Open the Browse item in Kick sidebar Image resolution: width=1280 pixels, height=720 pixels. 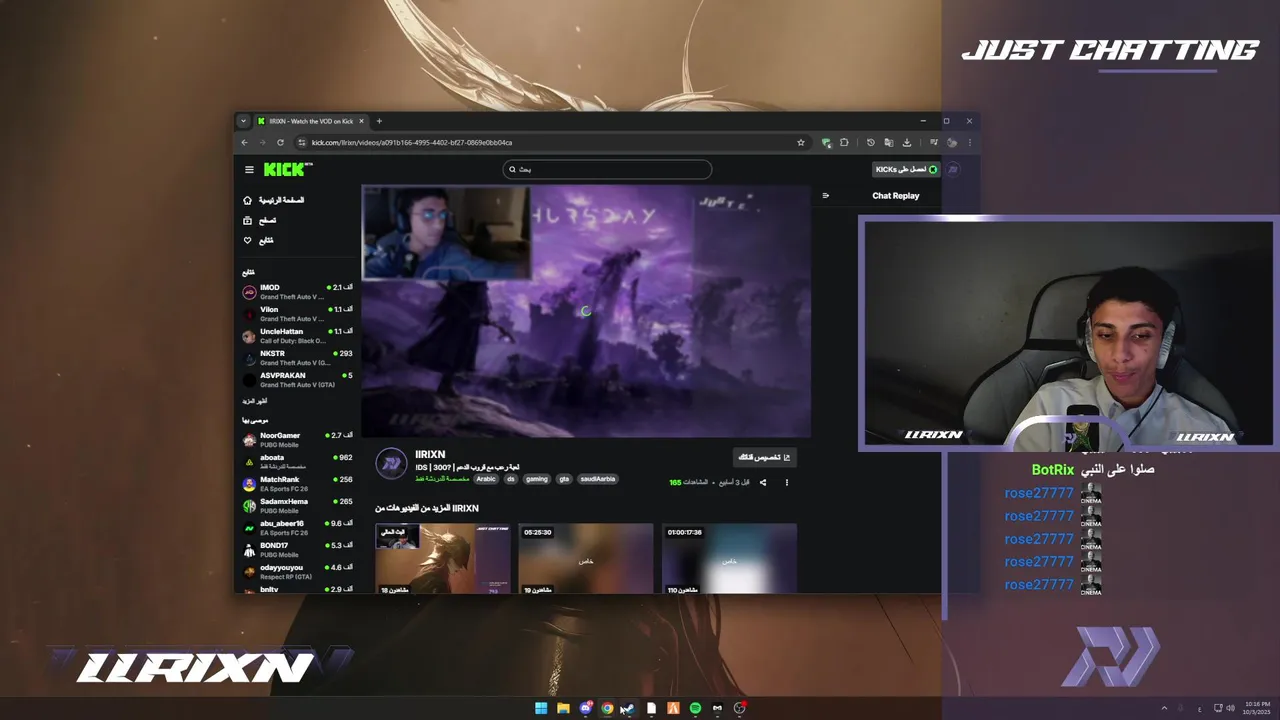tap(260, 220)
